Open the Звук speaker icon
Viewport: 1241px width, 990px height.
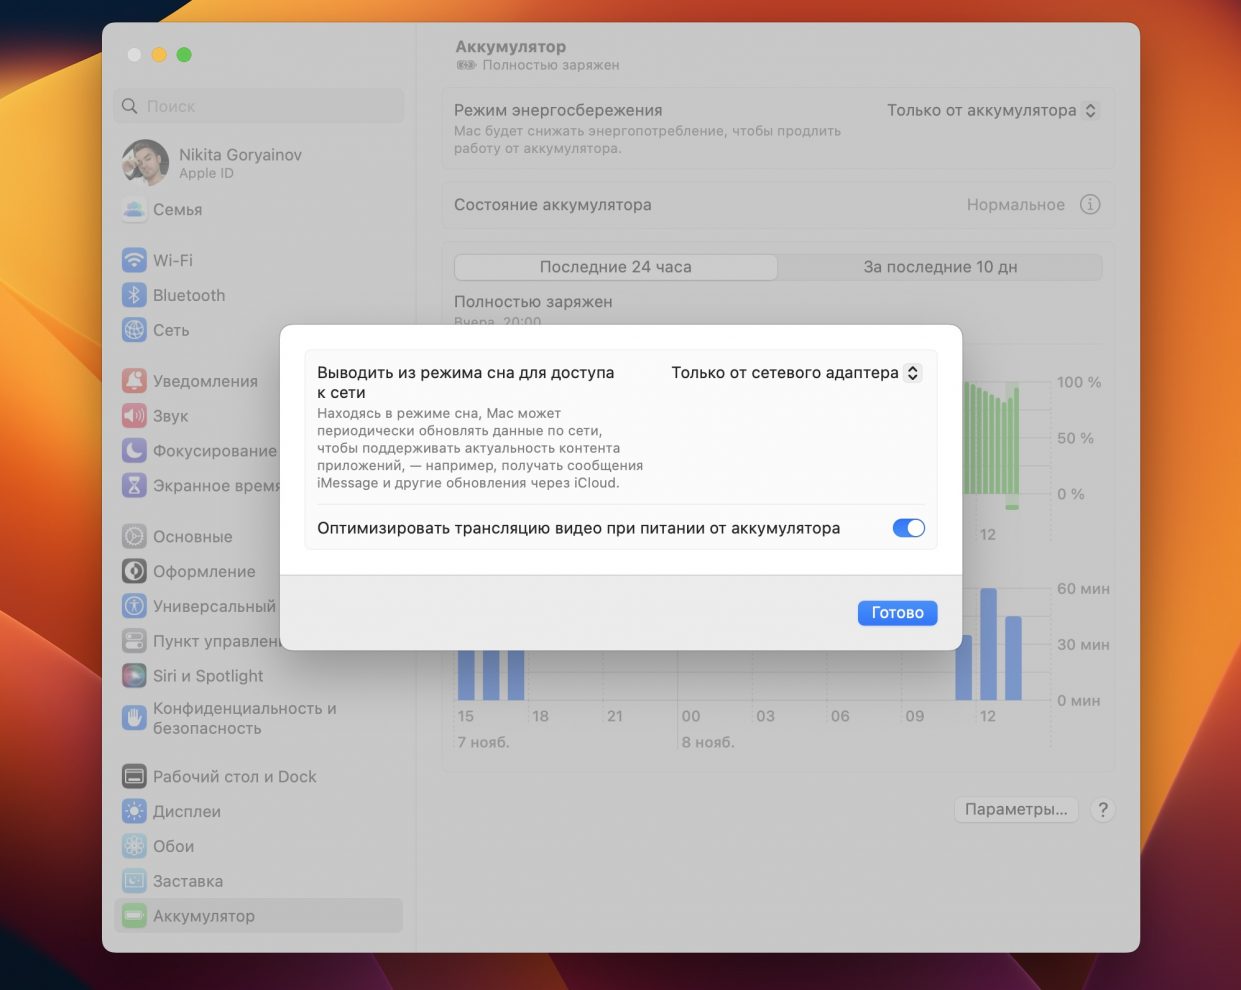(134, 416)
